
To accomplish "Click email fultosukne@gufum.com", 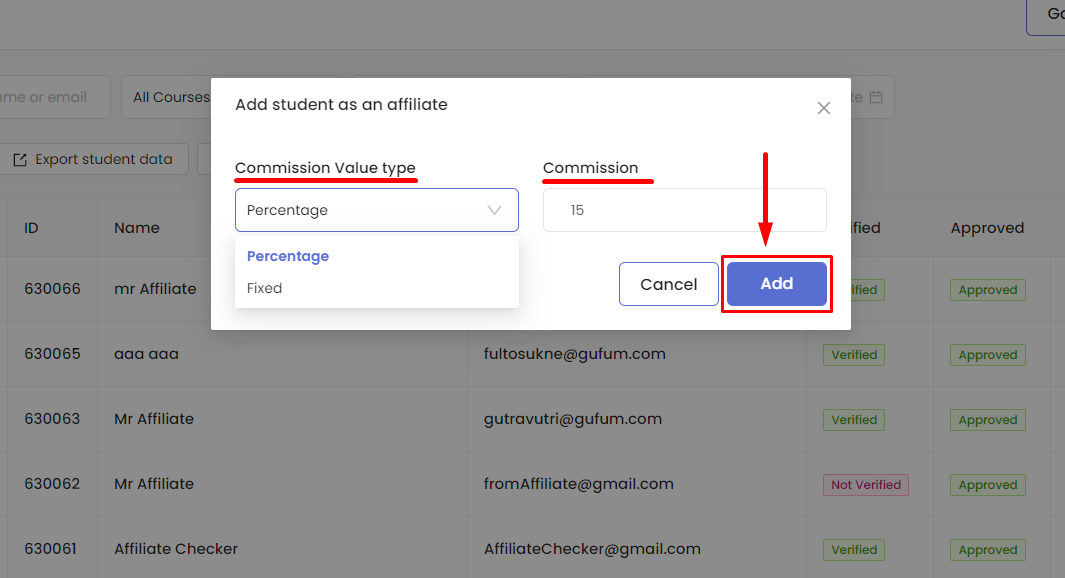I will [575, 354].
